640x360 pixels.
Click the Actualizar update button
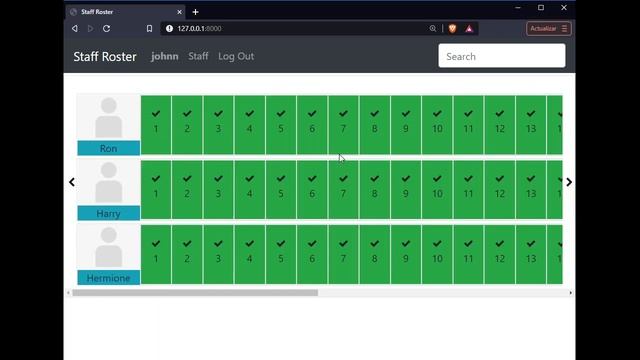click(x=549, y=29)
